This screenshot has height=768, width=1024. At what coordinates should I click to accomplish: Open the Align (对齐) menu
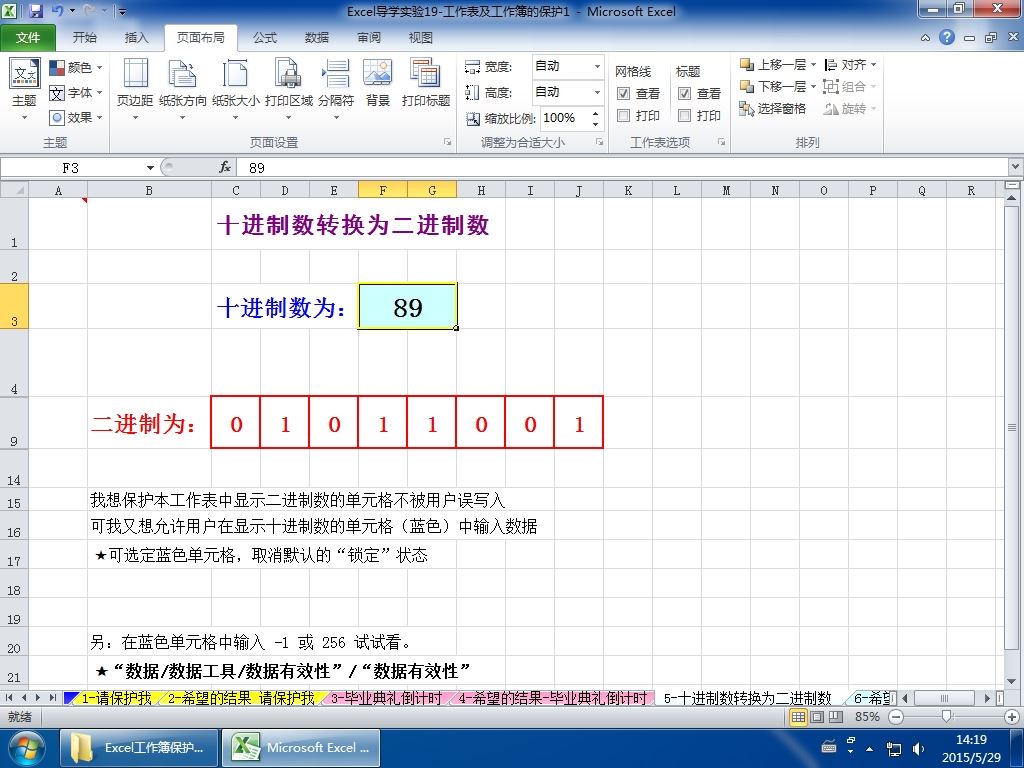(850, 65)
